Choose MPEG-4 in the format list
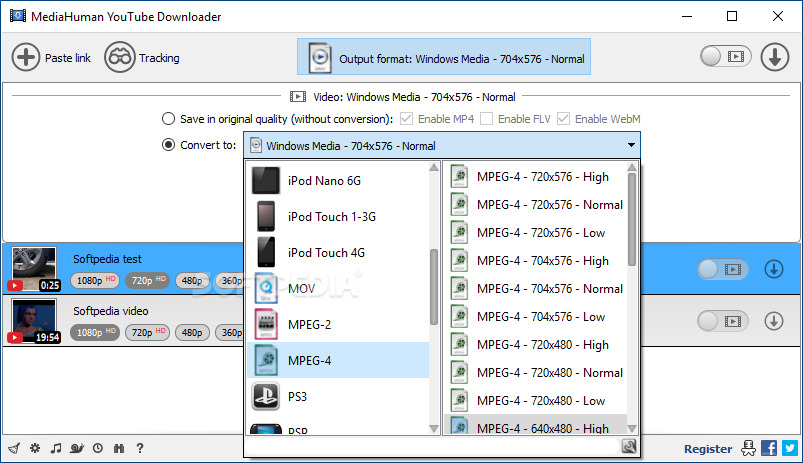 coord(338,360)
